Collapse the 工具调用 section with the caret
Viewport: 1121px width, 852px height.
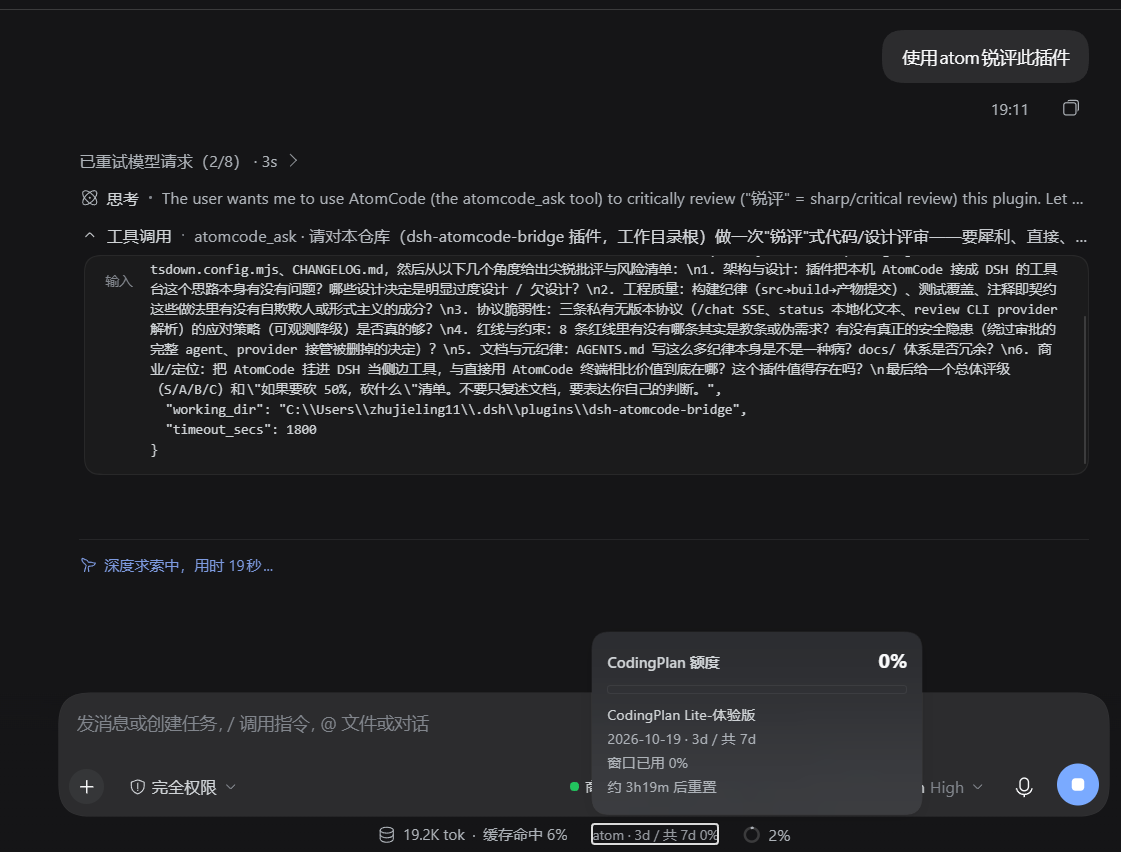89,236
